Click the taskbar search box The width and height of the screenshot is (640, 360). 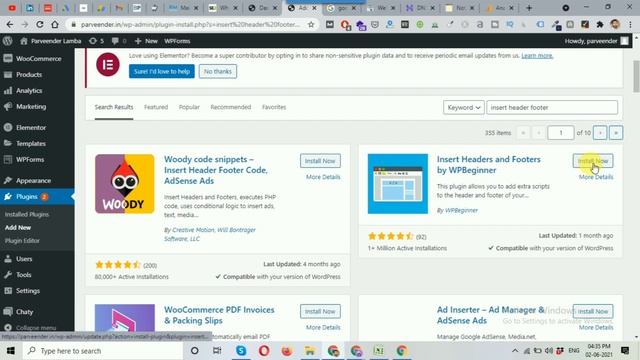pos(102,351)
